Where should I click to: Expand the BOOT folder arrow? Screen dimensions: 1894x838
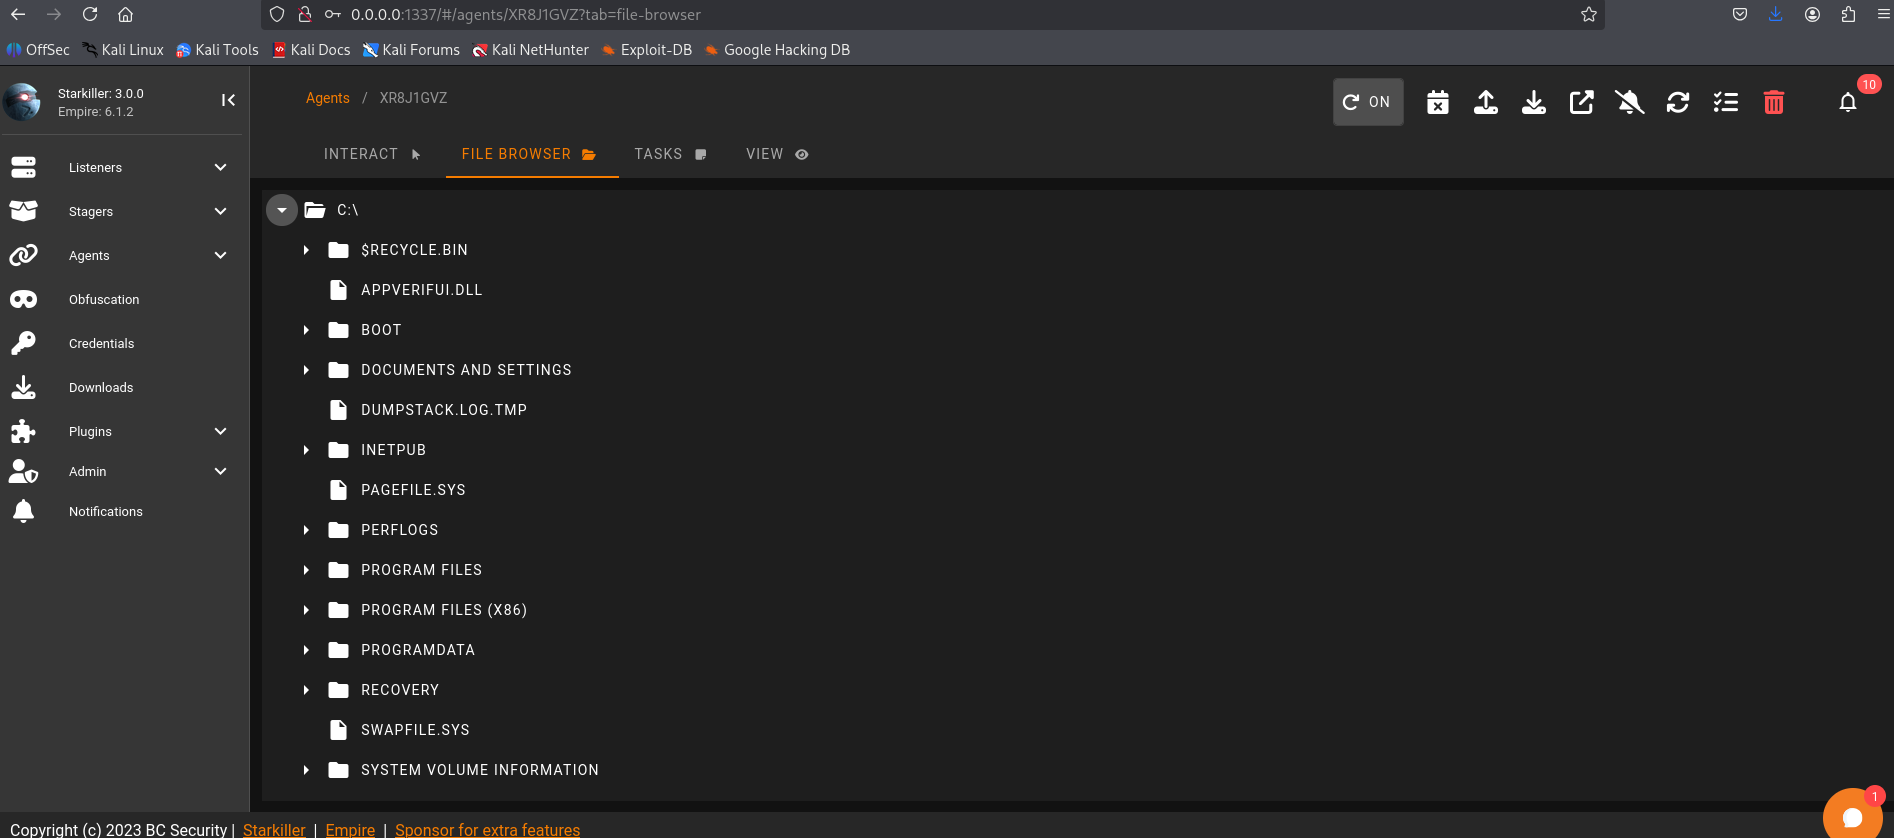click(306, 330)
